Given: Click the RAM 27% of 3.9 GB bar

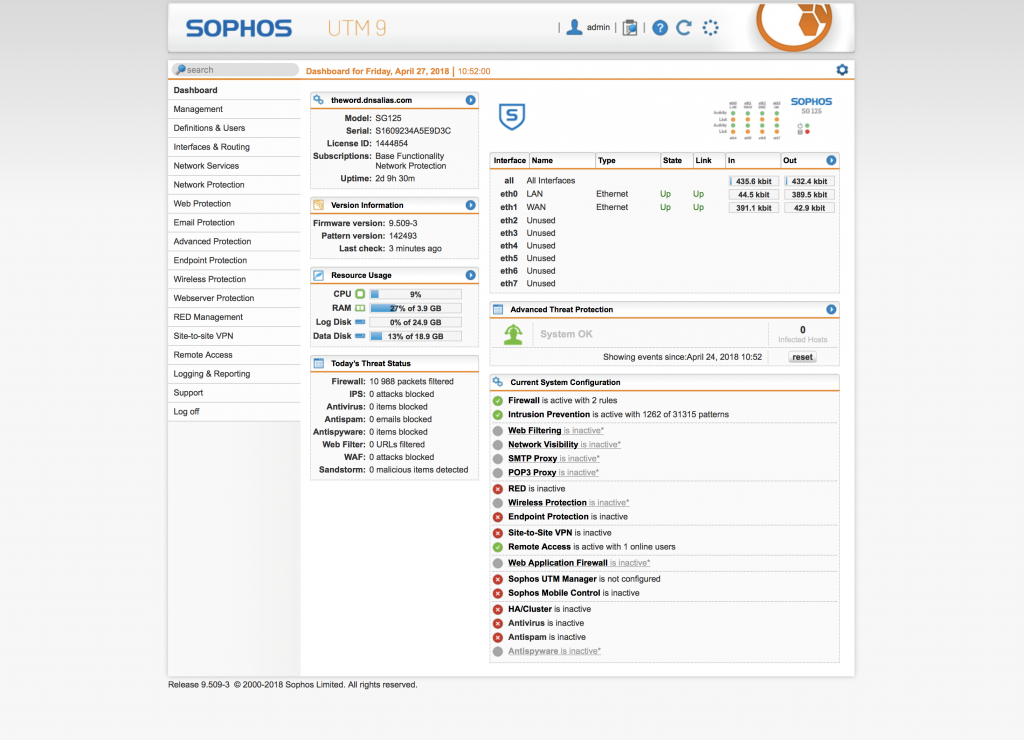Looking at the screenshot, I should [x=415, y=308].
